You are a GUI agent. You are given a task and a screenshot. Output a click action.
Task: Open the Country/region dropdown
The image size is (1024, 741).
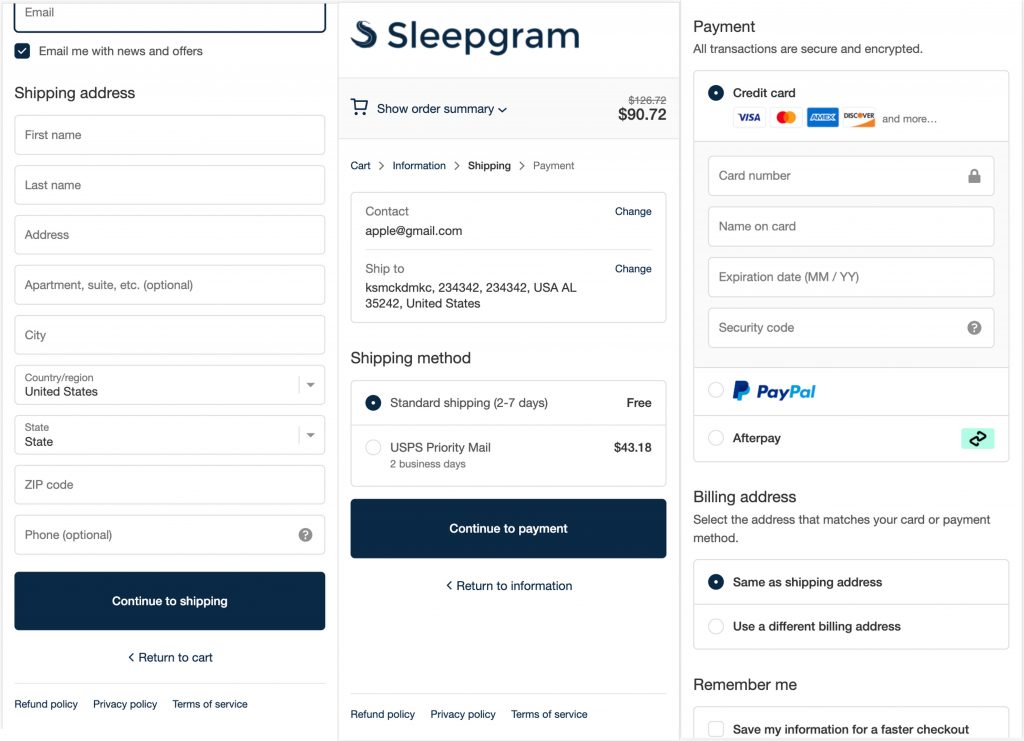[310, 385]
